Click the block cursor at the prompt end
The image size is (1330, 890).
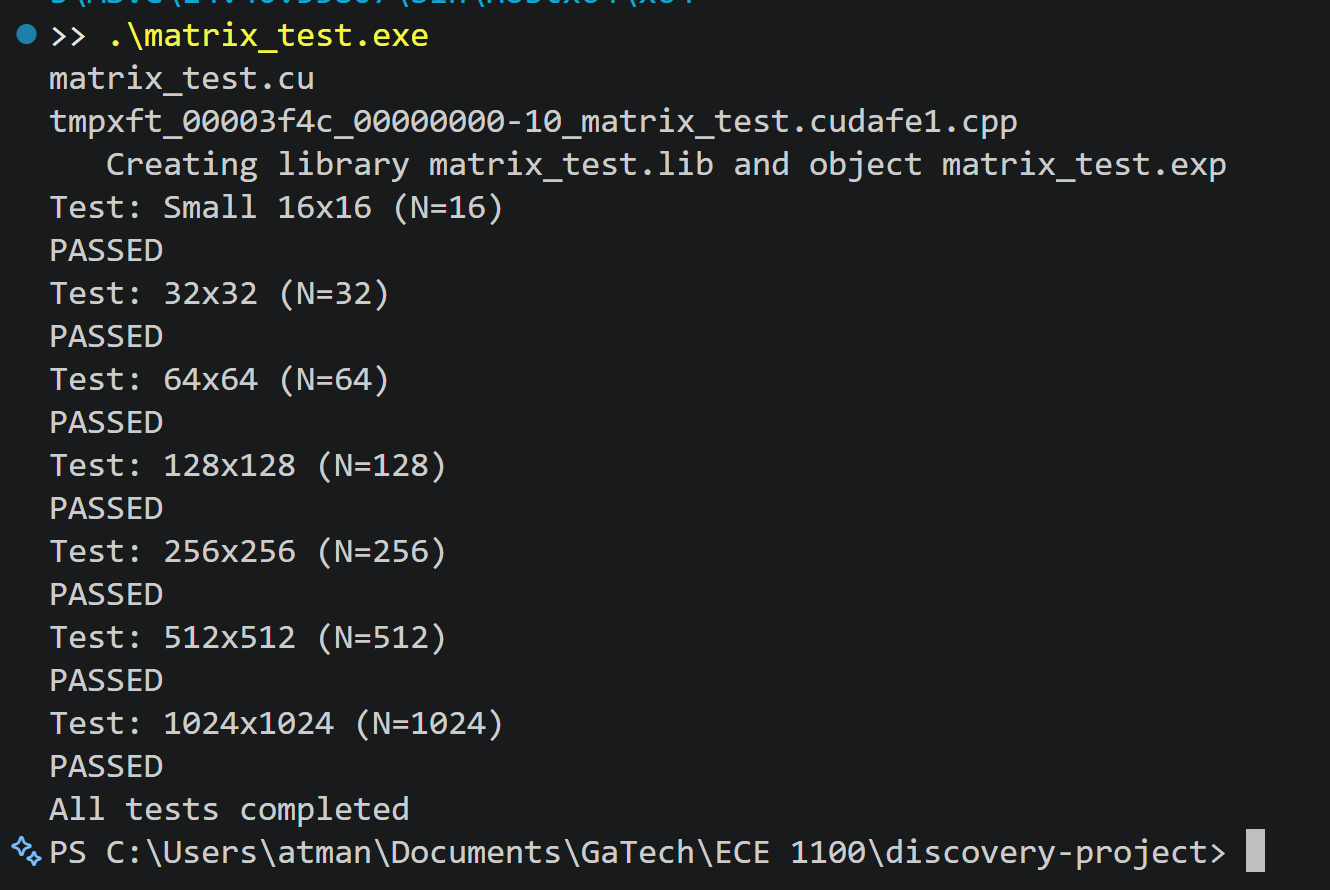(1255, 851)
